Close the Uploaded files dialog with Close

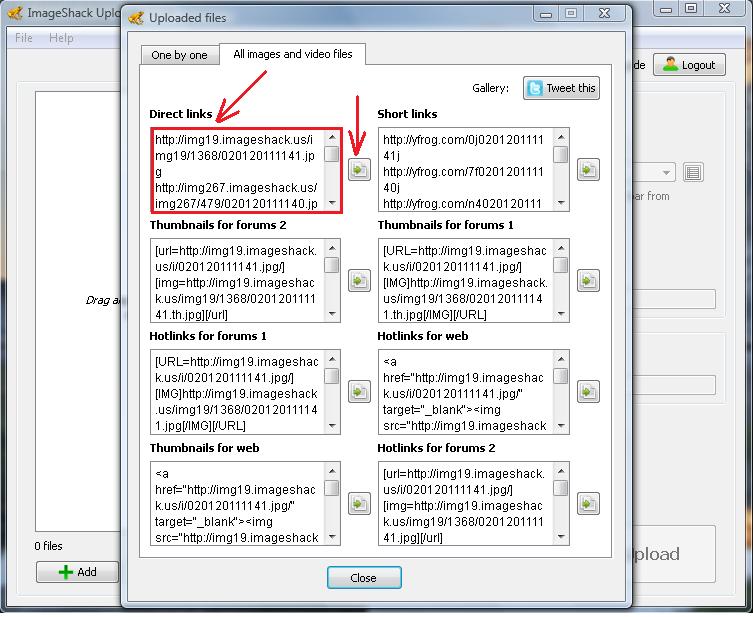point(364,578)
